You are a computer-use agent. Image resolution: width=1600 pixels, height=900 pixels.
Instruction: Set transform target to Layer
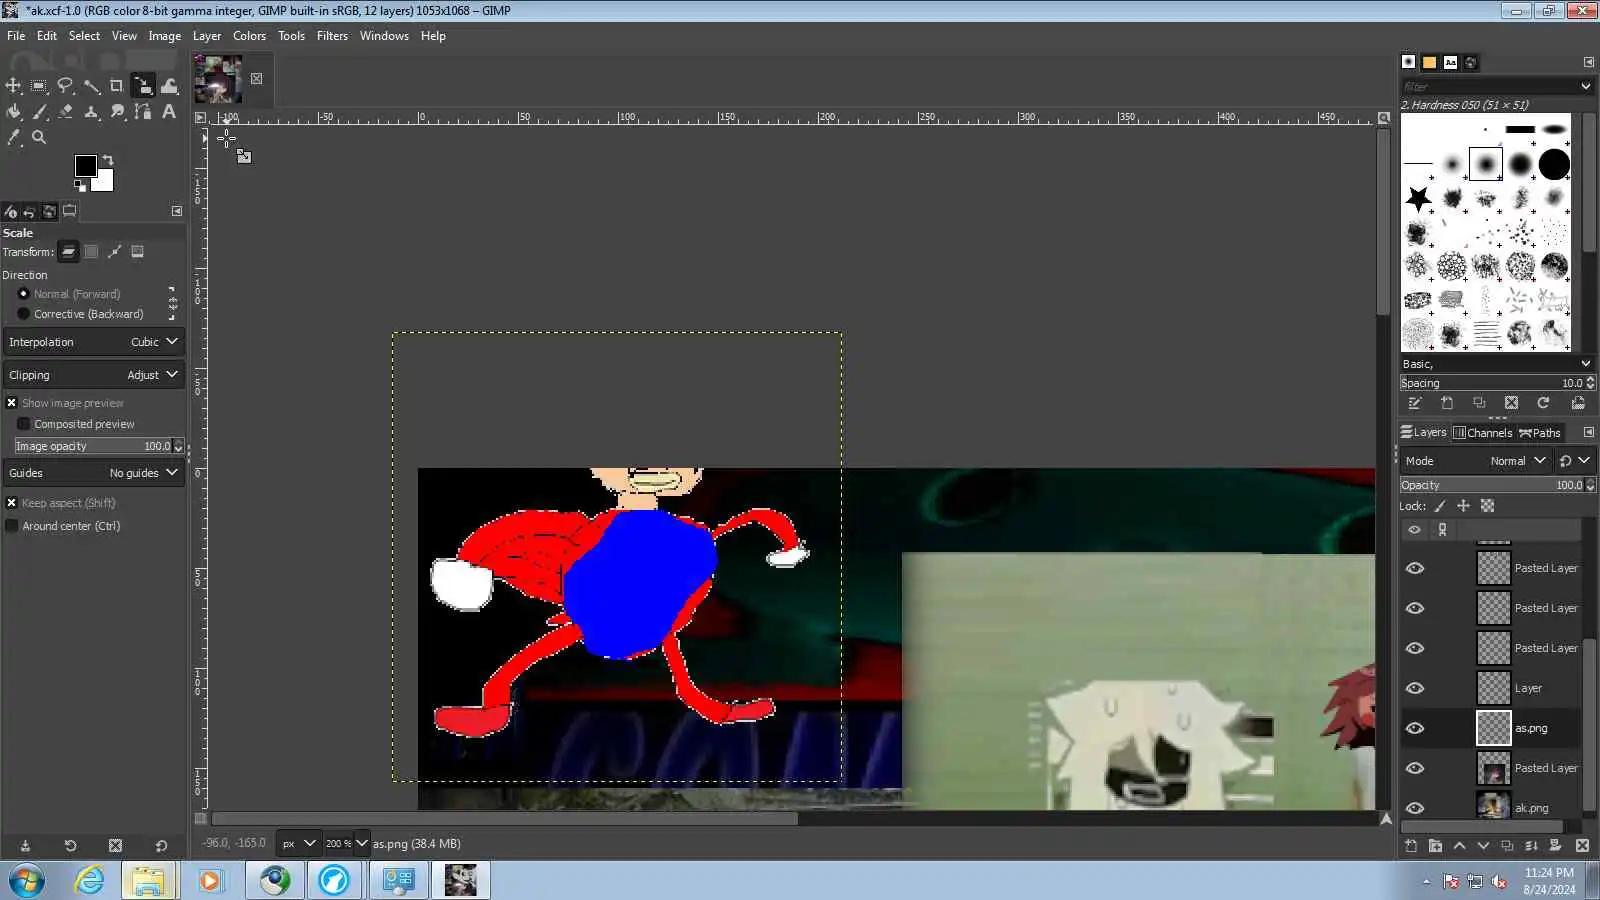68,252
